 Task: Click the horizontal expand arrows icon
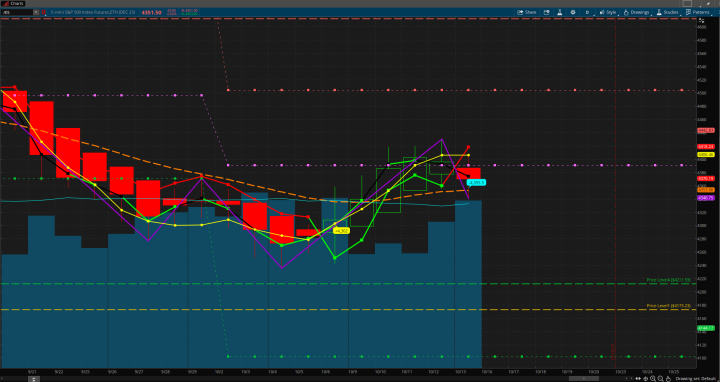click(x=638, y=378)
